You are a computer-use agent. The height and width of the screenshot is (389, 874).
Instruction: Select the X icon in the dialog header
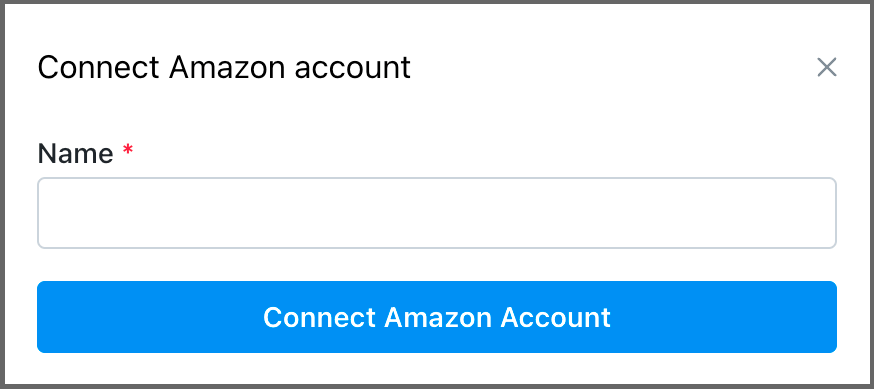coord(827,67)
